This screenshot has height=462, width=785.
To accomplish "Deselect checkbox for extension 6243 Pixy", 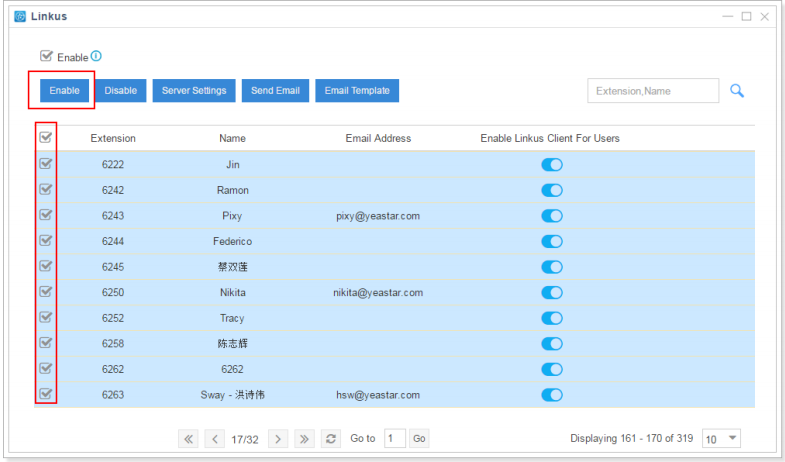I will click(46, 215).
